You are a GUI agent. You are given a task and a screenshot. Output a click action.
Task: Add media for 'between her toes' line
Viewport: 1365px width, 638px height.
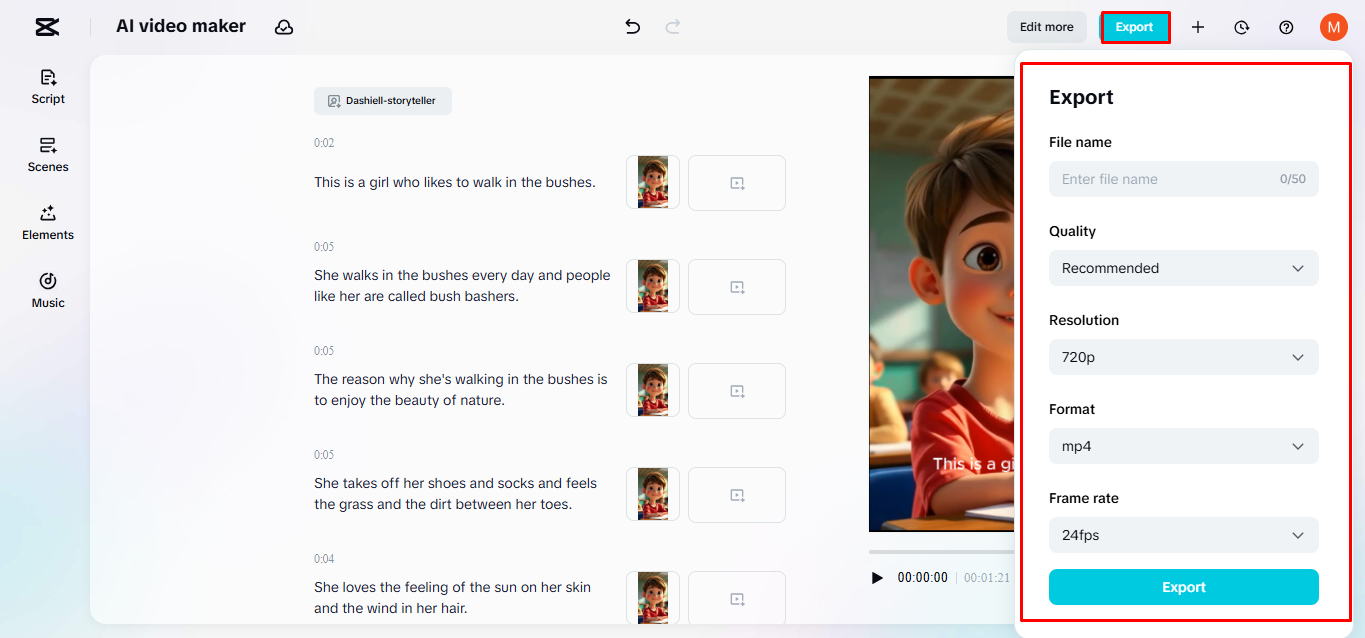737,495
